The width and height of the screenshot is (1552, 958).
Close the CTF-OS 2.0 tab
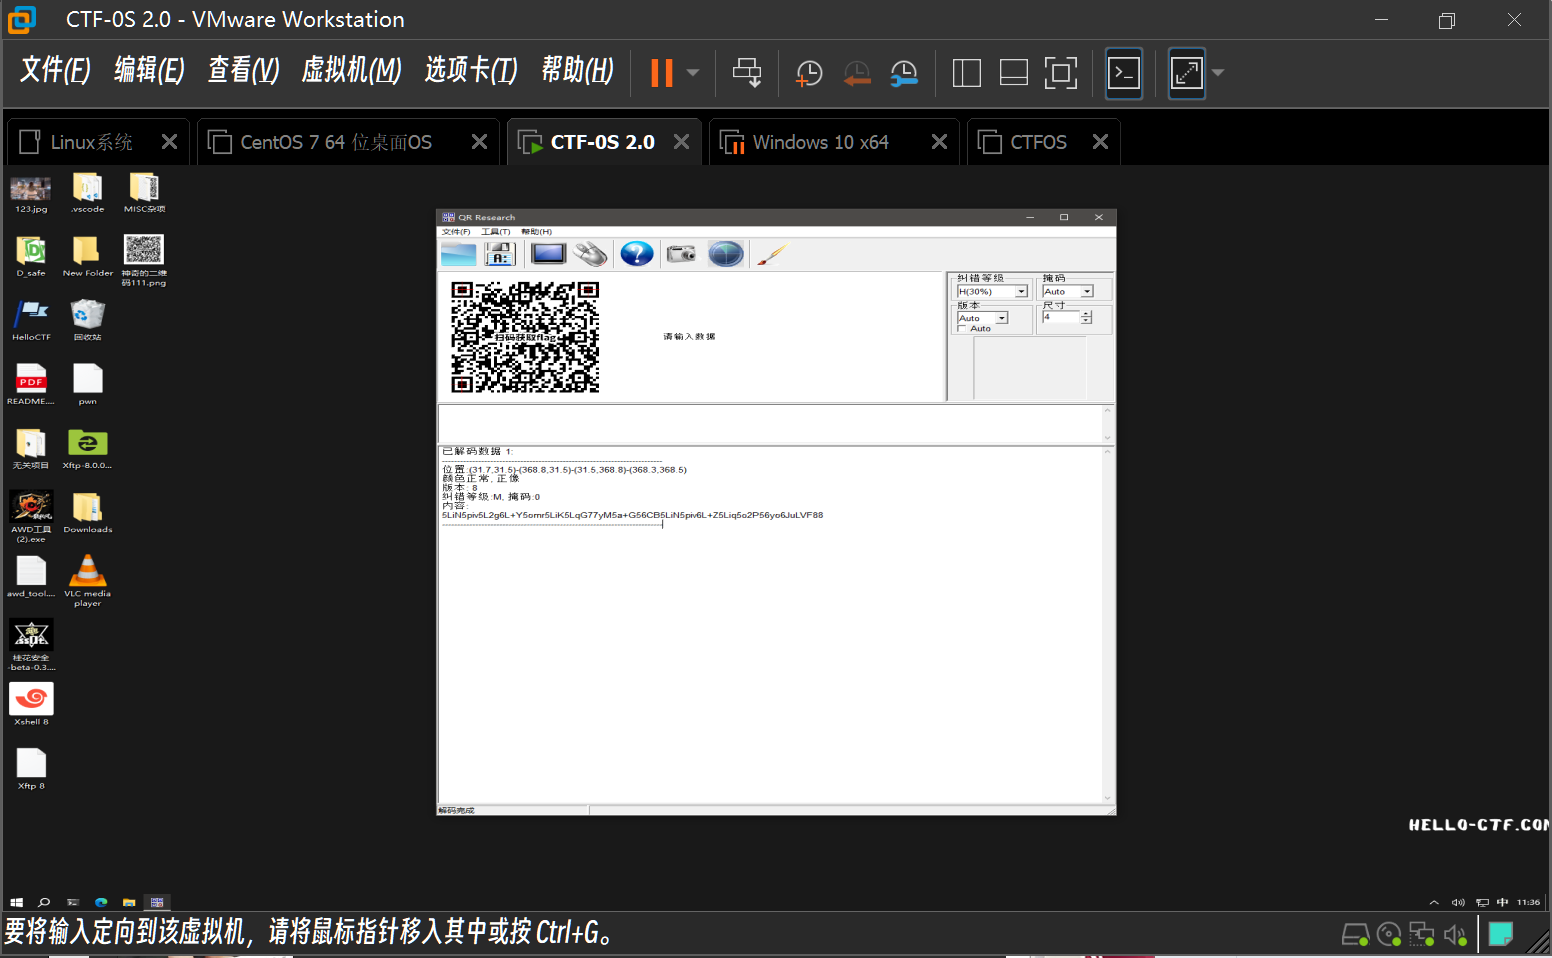tap(681, 142)
